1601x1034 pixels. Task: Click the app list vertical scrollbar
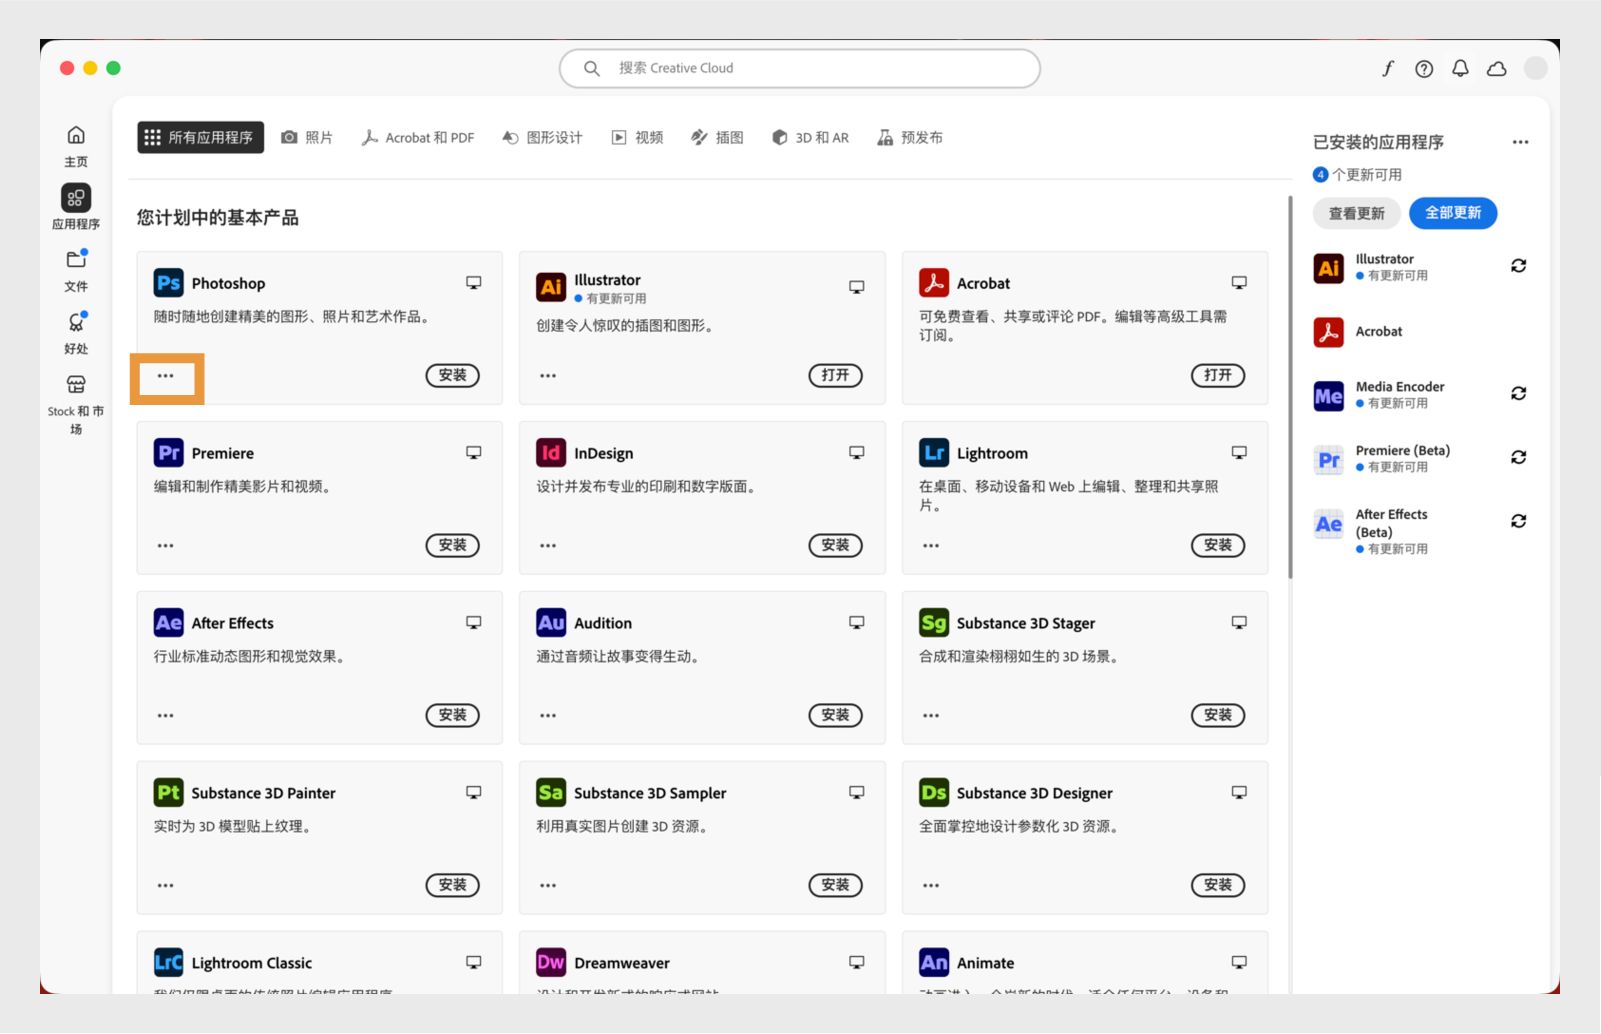pyautogui.click(x=1290, y=387)
